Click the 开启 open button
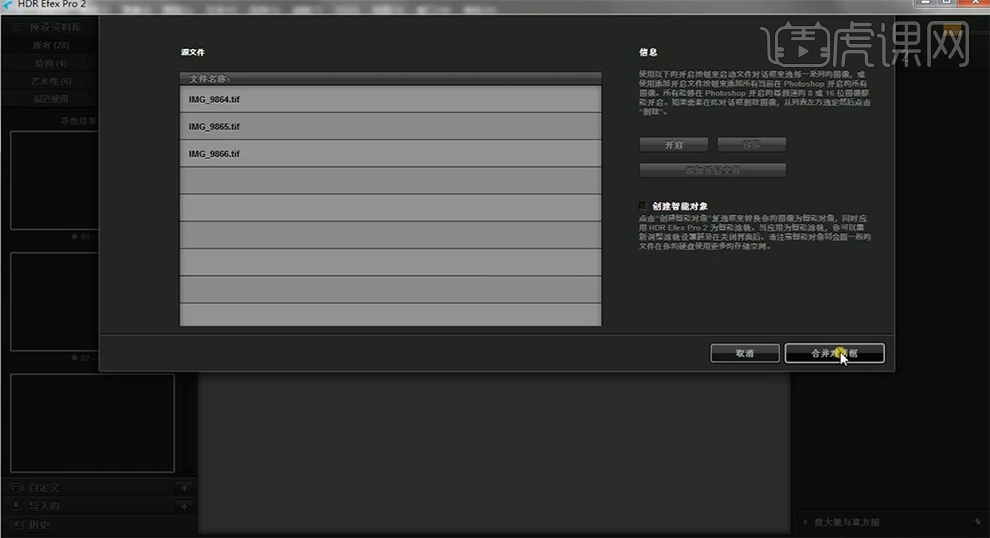The image size is (990, 538). pyautogui.click(x=674, y=145)
